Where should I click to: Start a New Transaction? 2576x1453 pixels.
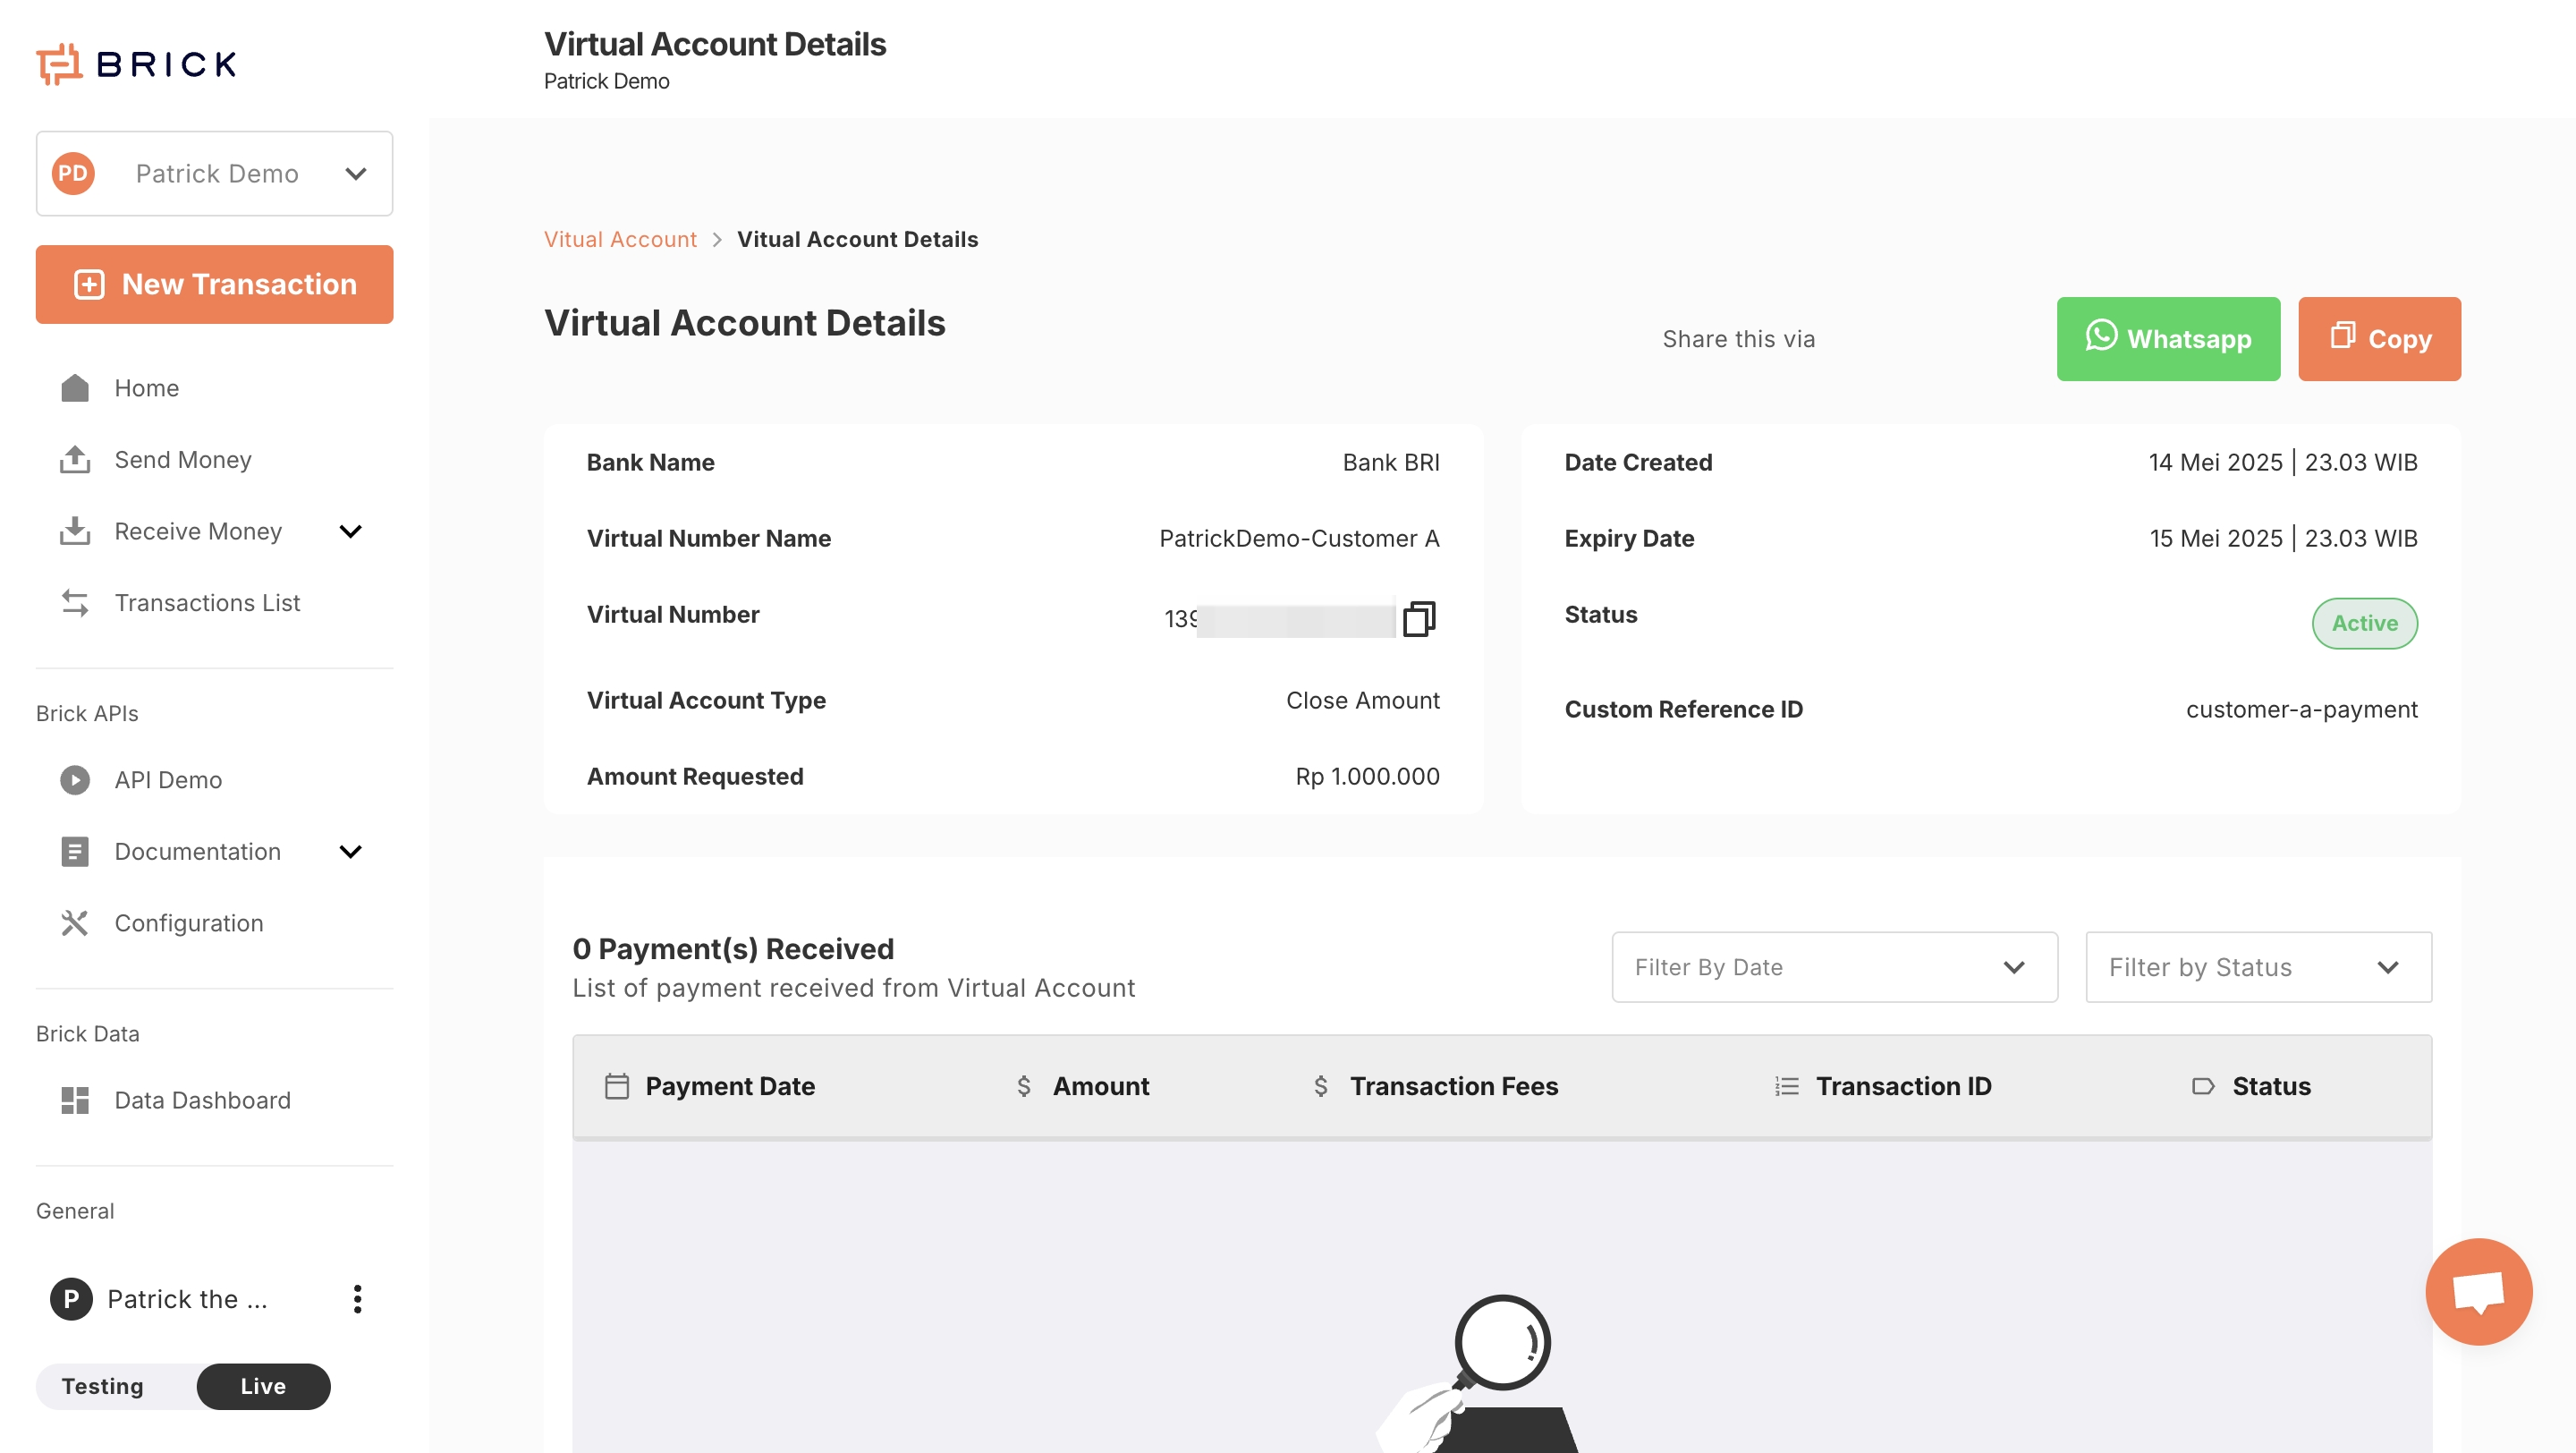click(214, 284)
